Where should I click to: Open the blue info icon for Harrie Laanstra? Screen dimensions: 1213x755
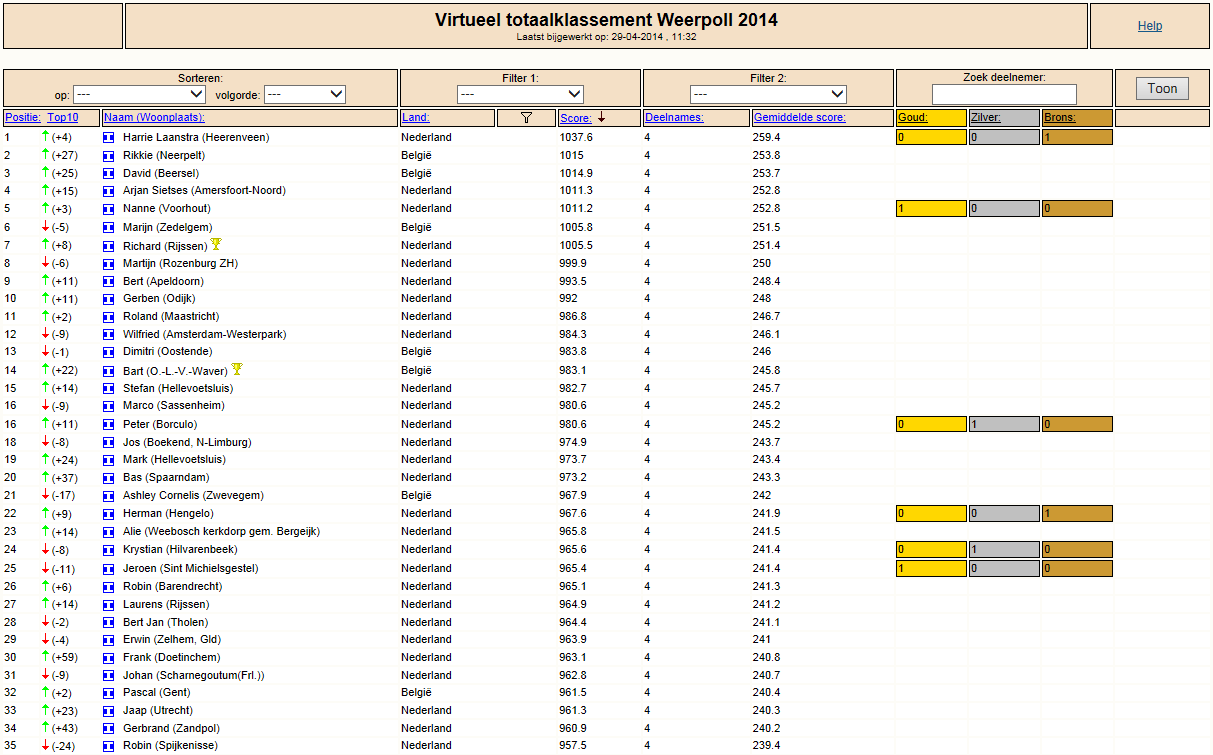(109, 137)
